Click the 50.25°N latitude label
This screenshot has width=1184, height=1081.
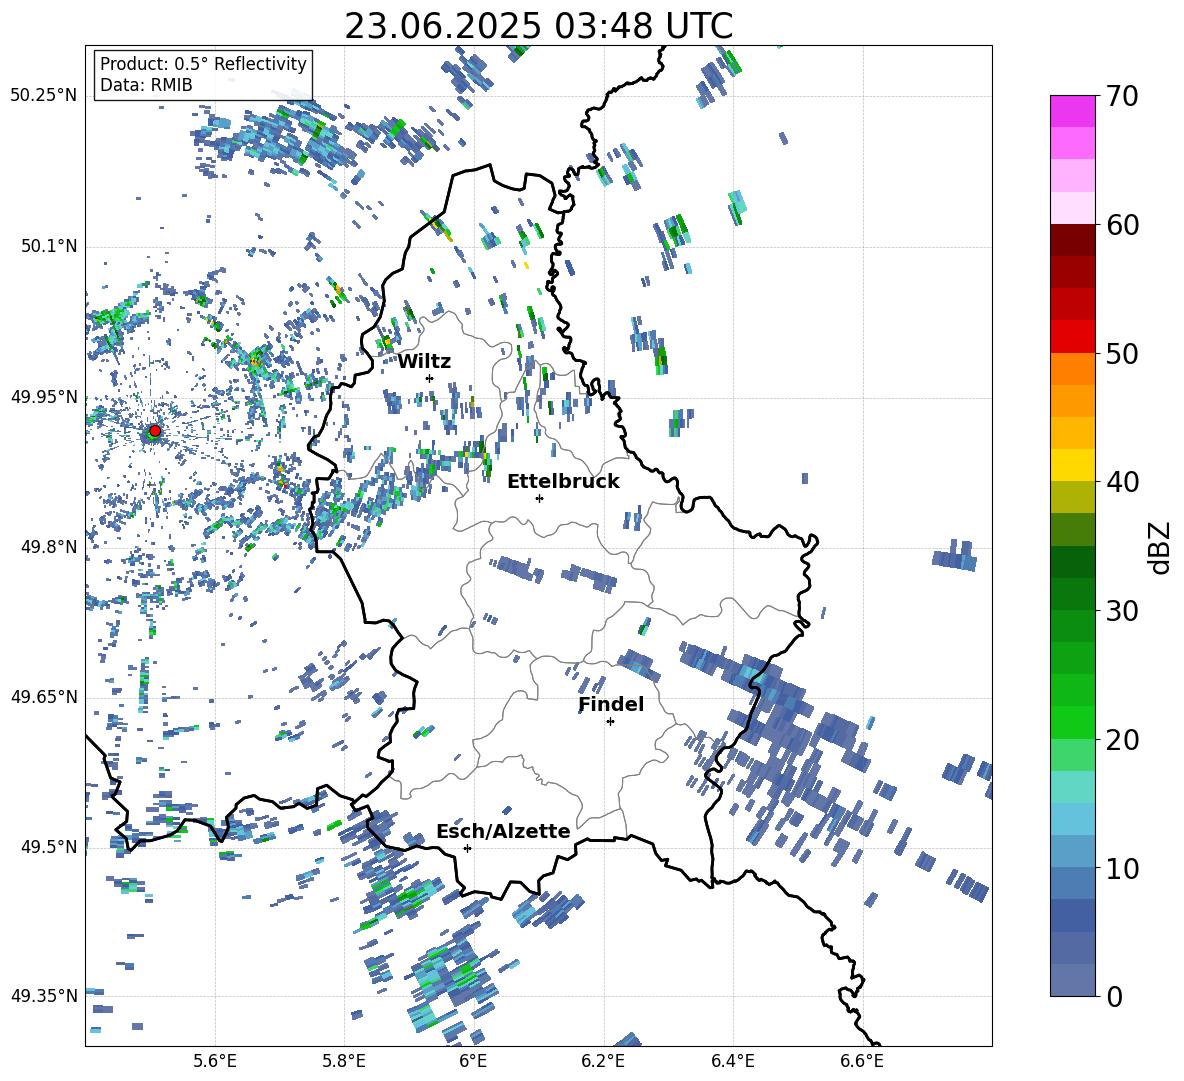(x=44, y=96)
